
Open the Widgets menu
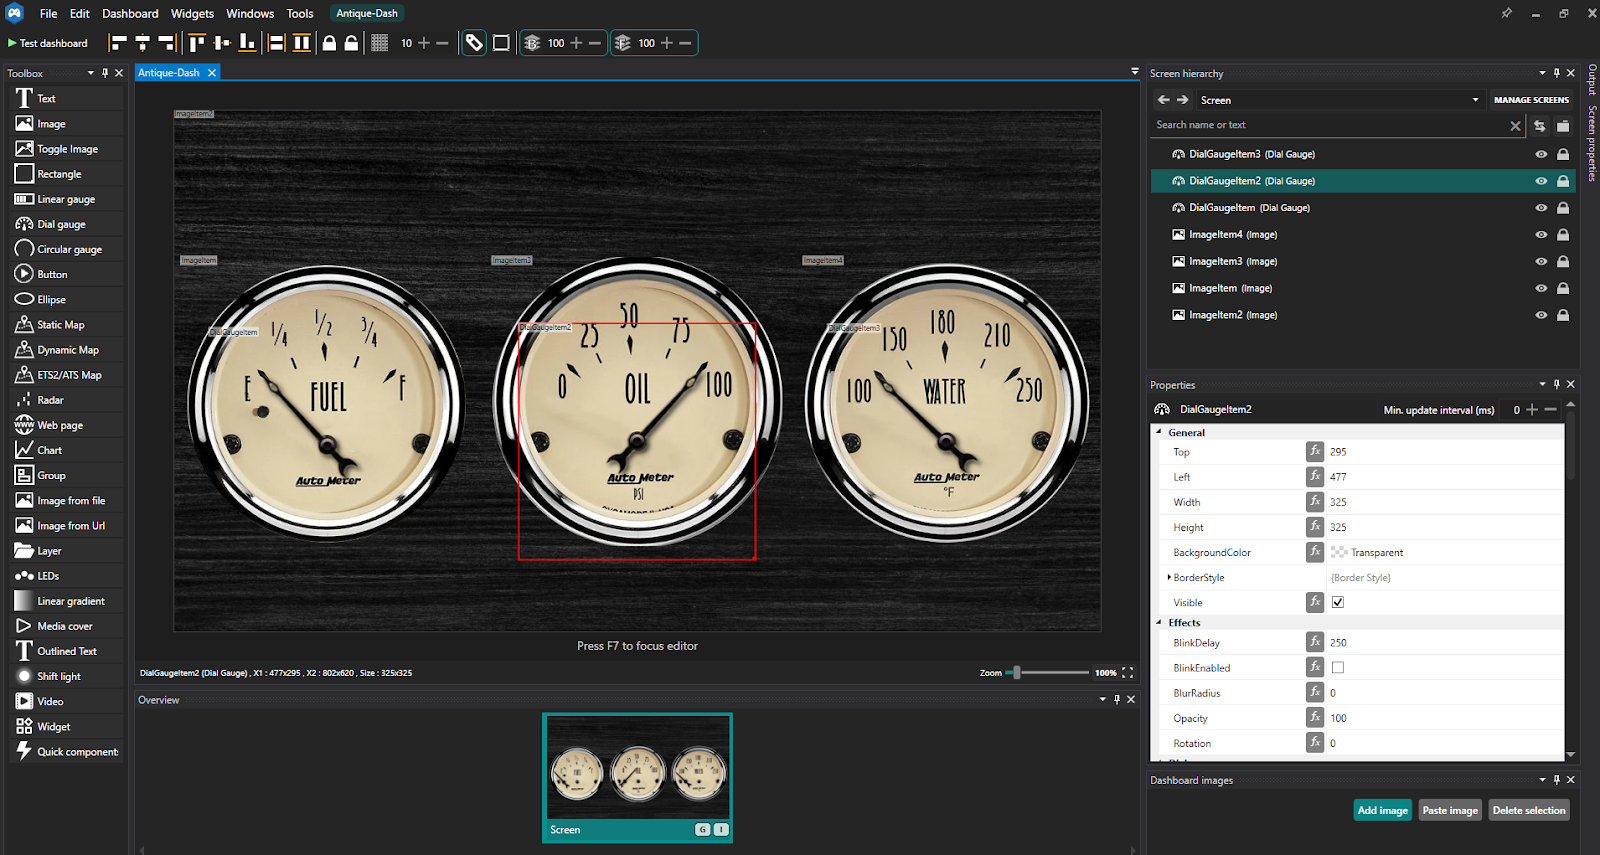point(192,13)
